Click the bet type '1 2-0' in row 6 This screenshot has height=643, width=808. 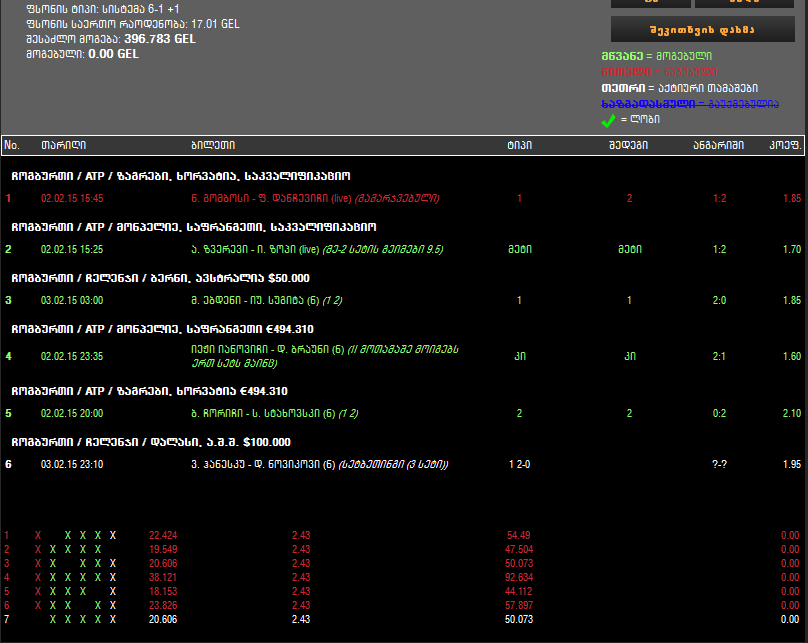pos(519,464)
